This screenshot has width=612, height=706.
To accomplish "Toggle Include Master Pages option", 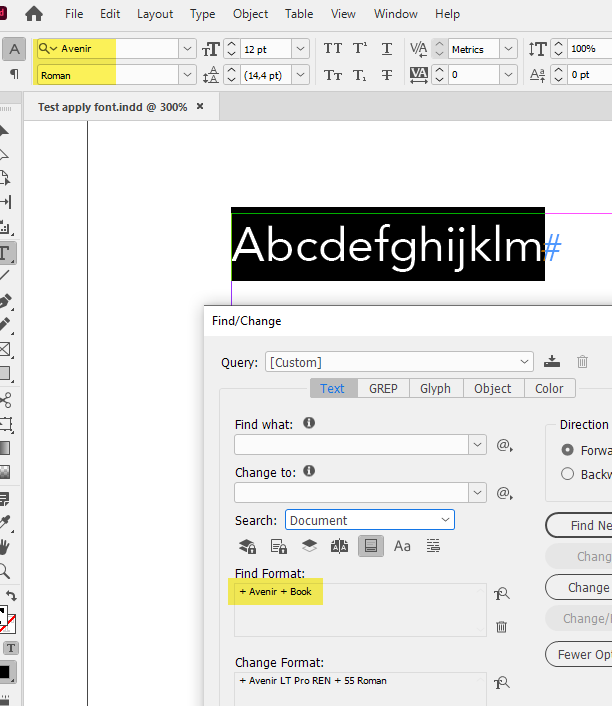I will click(x=339, y=546).
